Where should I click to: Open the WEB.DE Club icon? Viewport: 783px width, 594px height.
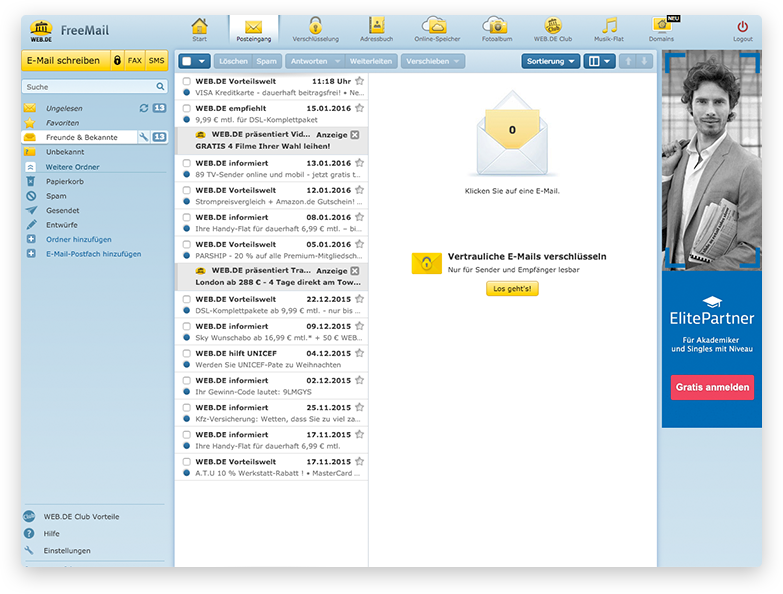pyautogui.click(x=552, y=26)
